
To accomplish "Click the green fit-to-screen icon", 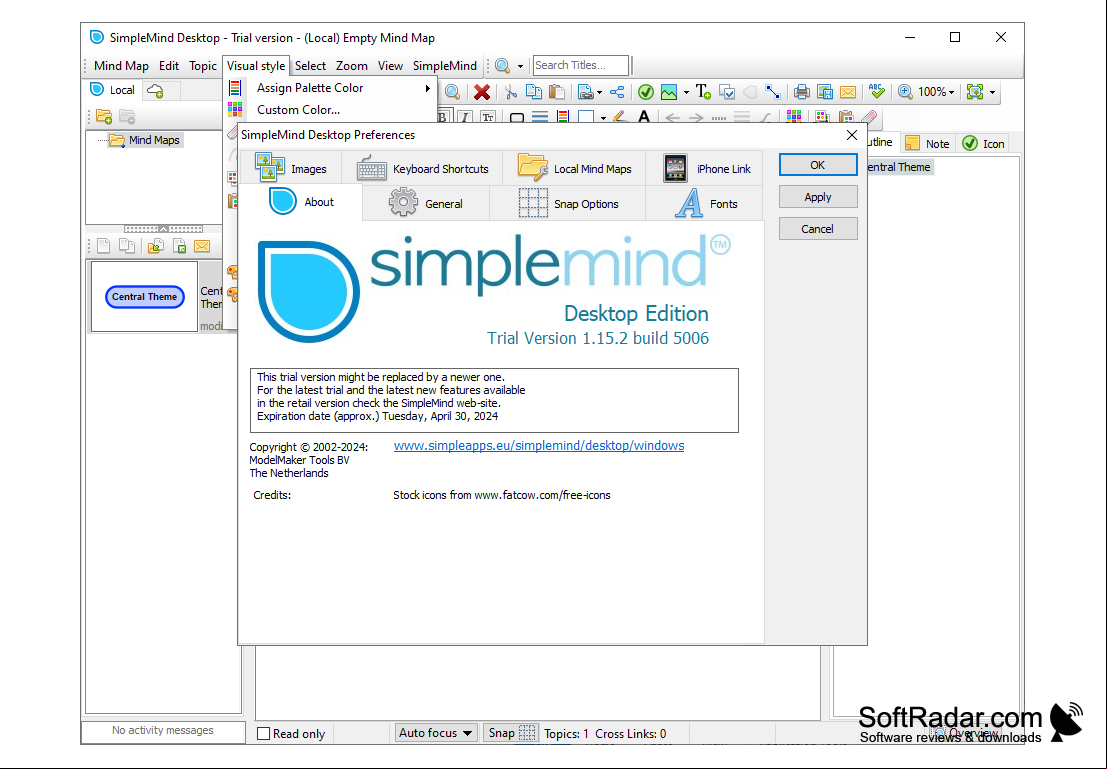I will pos(975,92).
